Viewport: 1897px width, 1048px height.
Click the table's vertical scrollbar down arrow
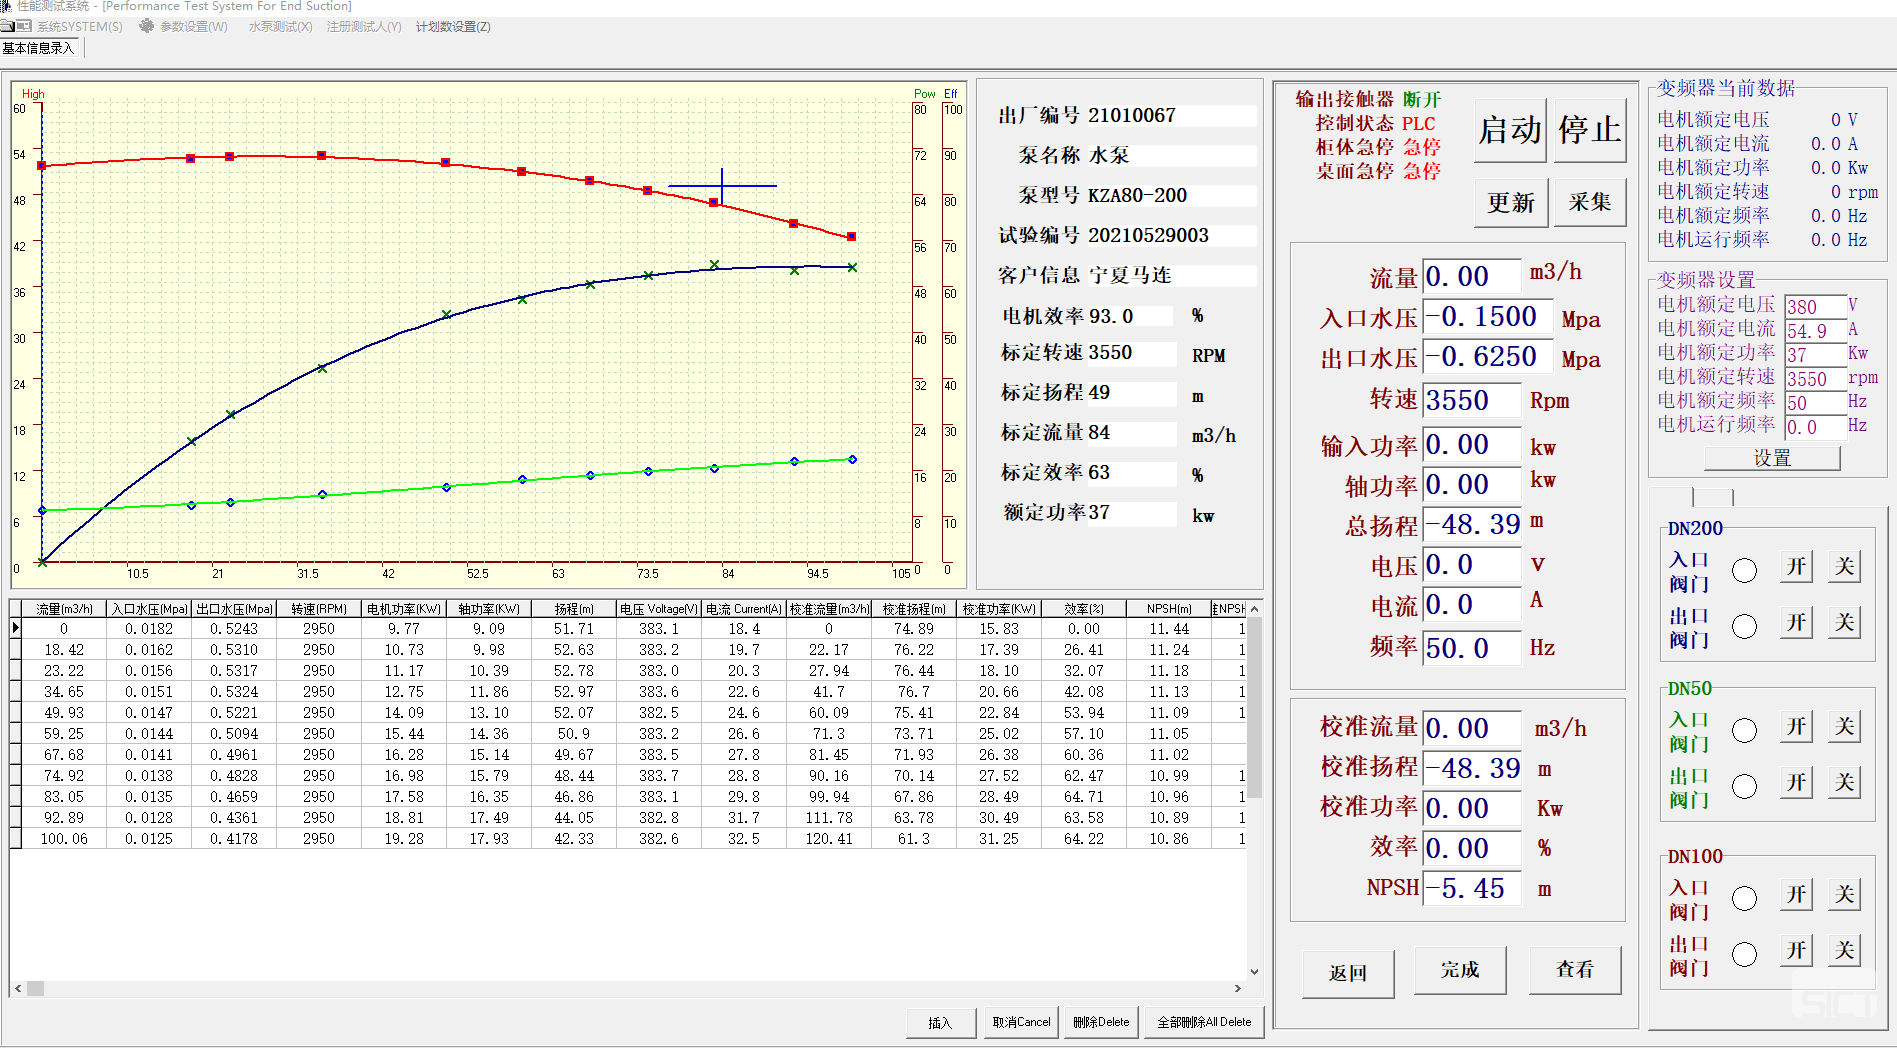[1254, 971]
